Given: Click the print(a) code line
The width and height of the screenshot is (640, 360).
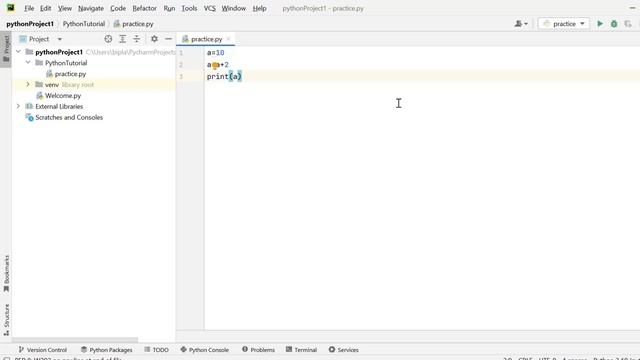Looking at the screenshot, I should [224, 76].
